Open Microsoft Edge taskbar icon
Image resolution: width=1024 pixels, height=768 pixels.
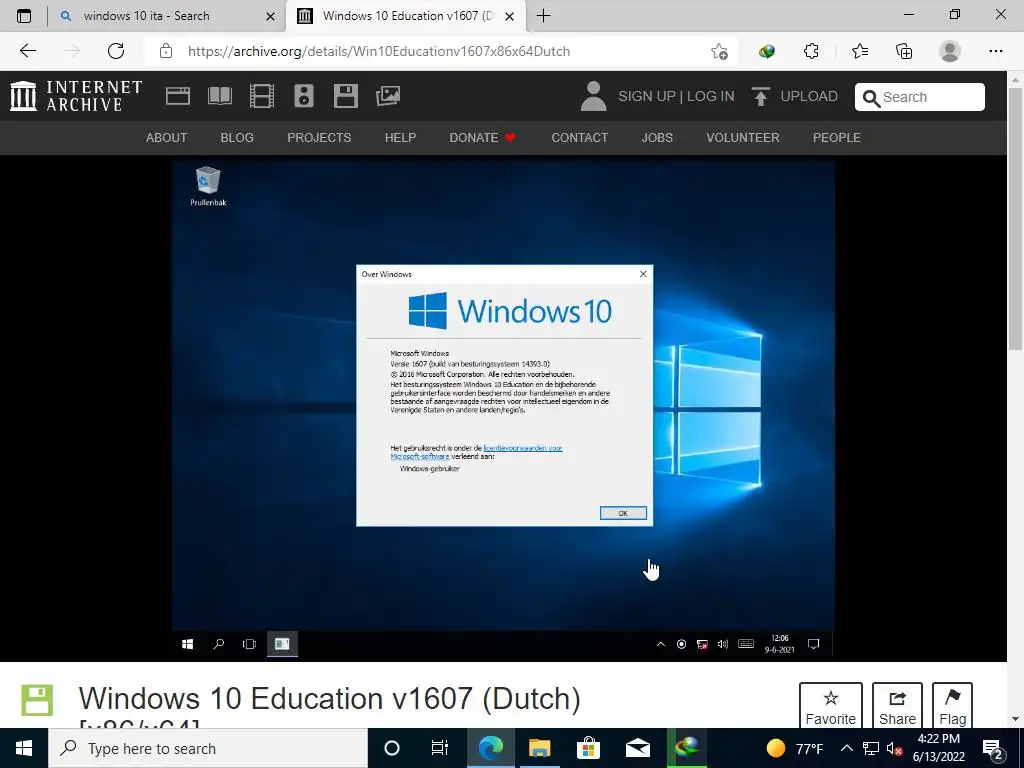(x=490, y=748)
